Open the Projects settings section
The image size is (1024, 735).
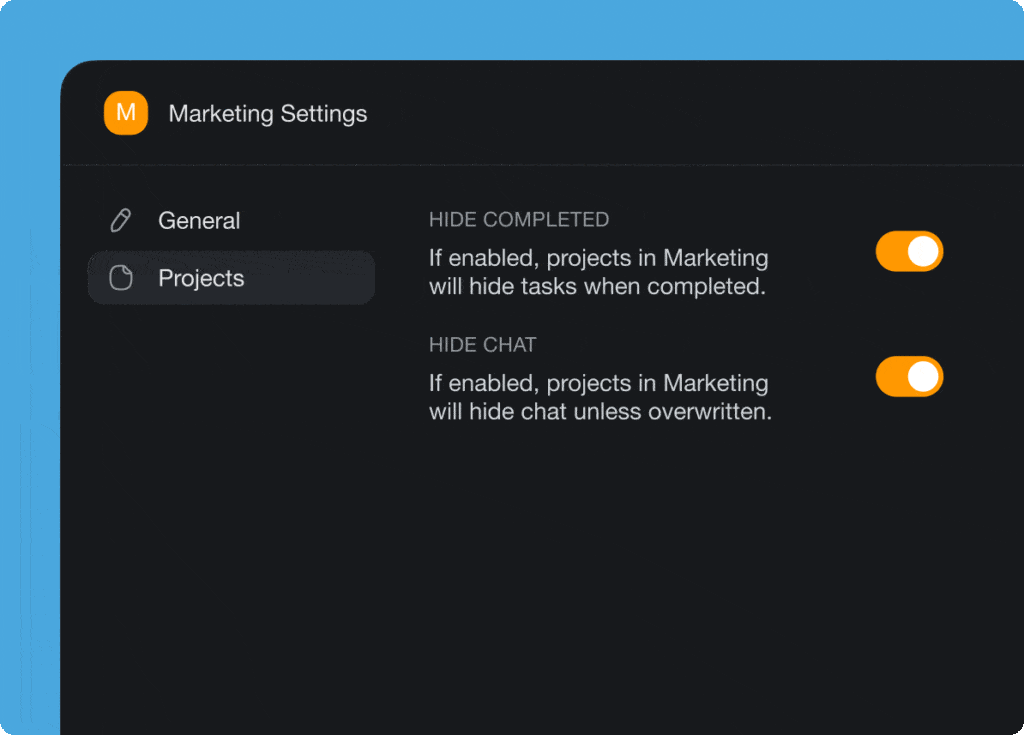tap(201, 277)
